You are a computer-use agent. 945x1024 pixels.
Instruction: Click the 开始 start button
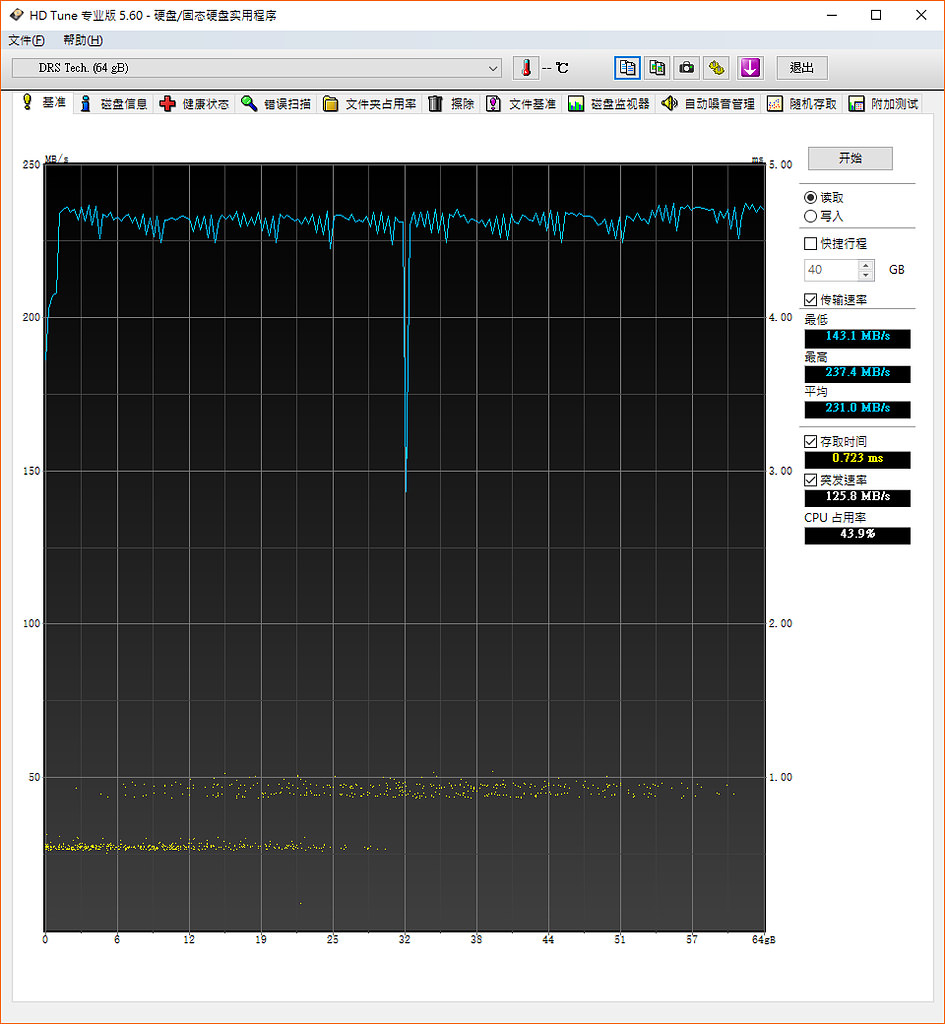[850, 158]
